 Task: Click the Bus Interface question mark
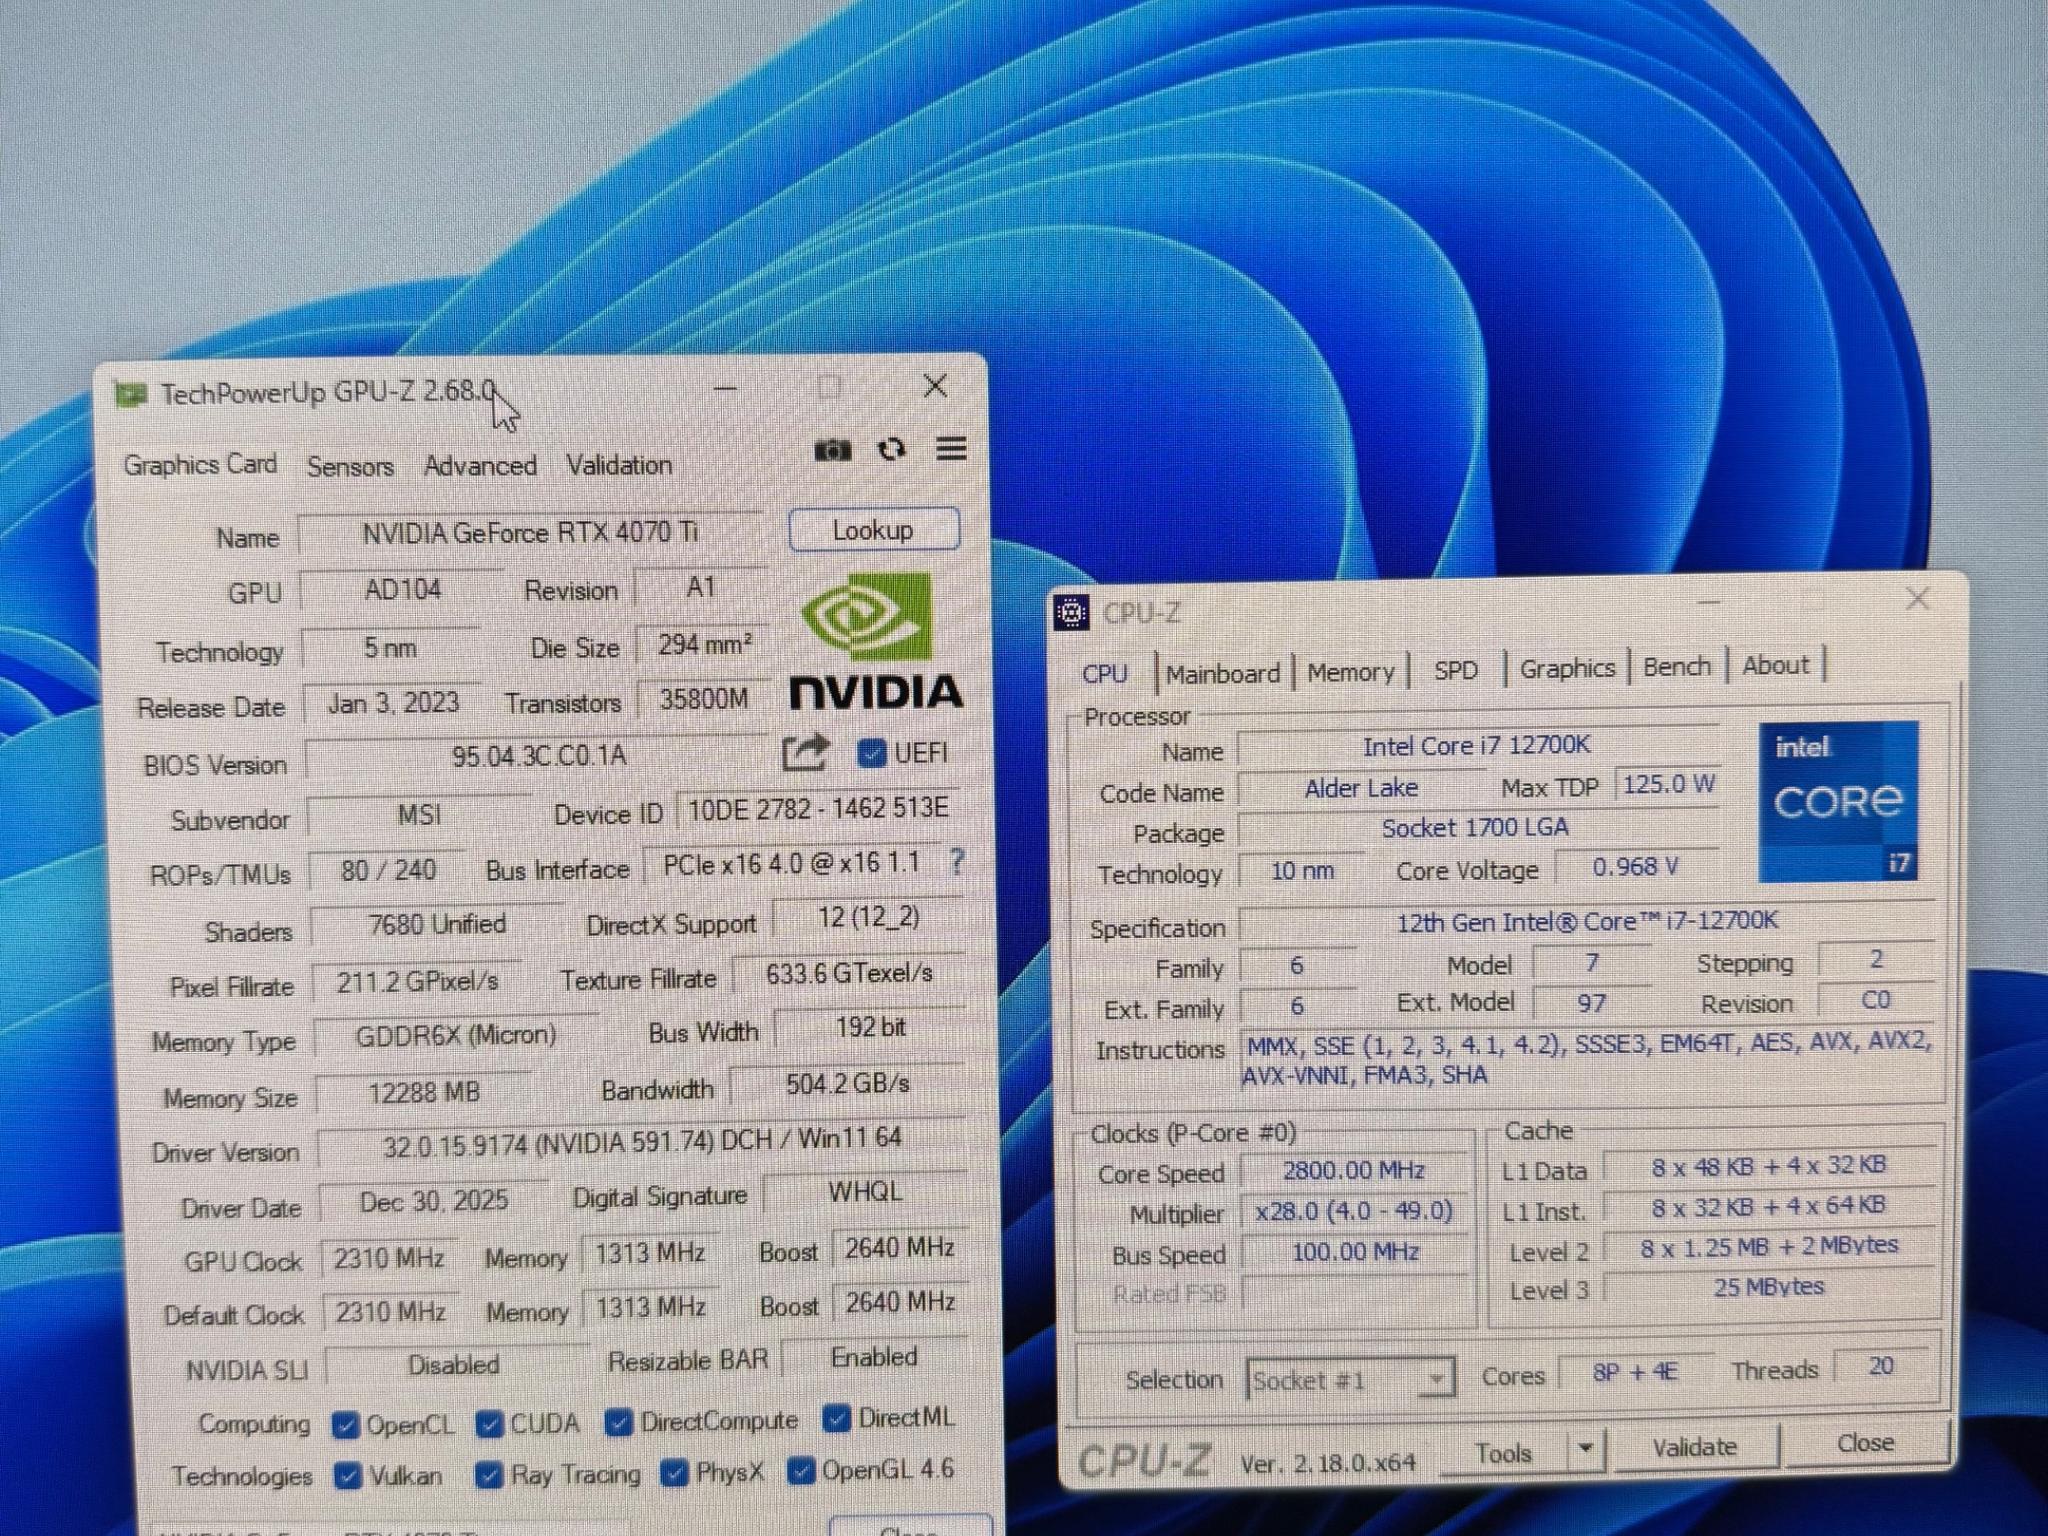(957, 861)
